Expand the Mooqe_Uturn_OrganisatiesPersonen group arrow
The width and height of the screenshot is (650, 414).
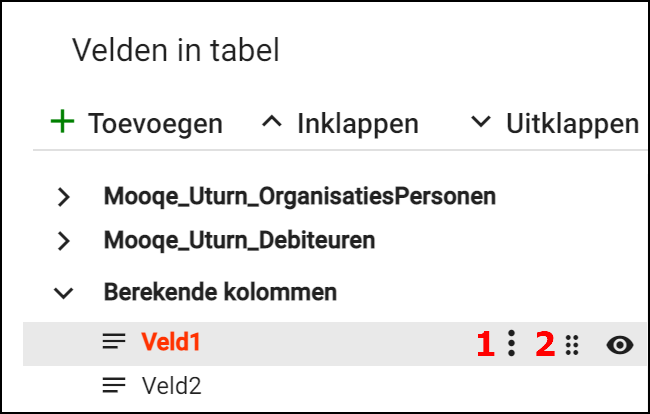click(65, 197)
